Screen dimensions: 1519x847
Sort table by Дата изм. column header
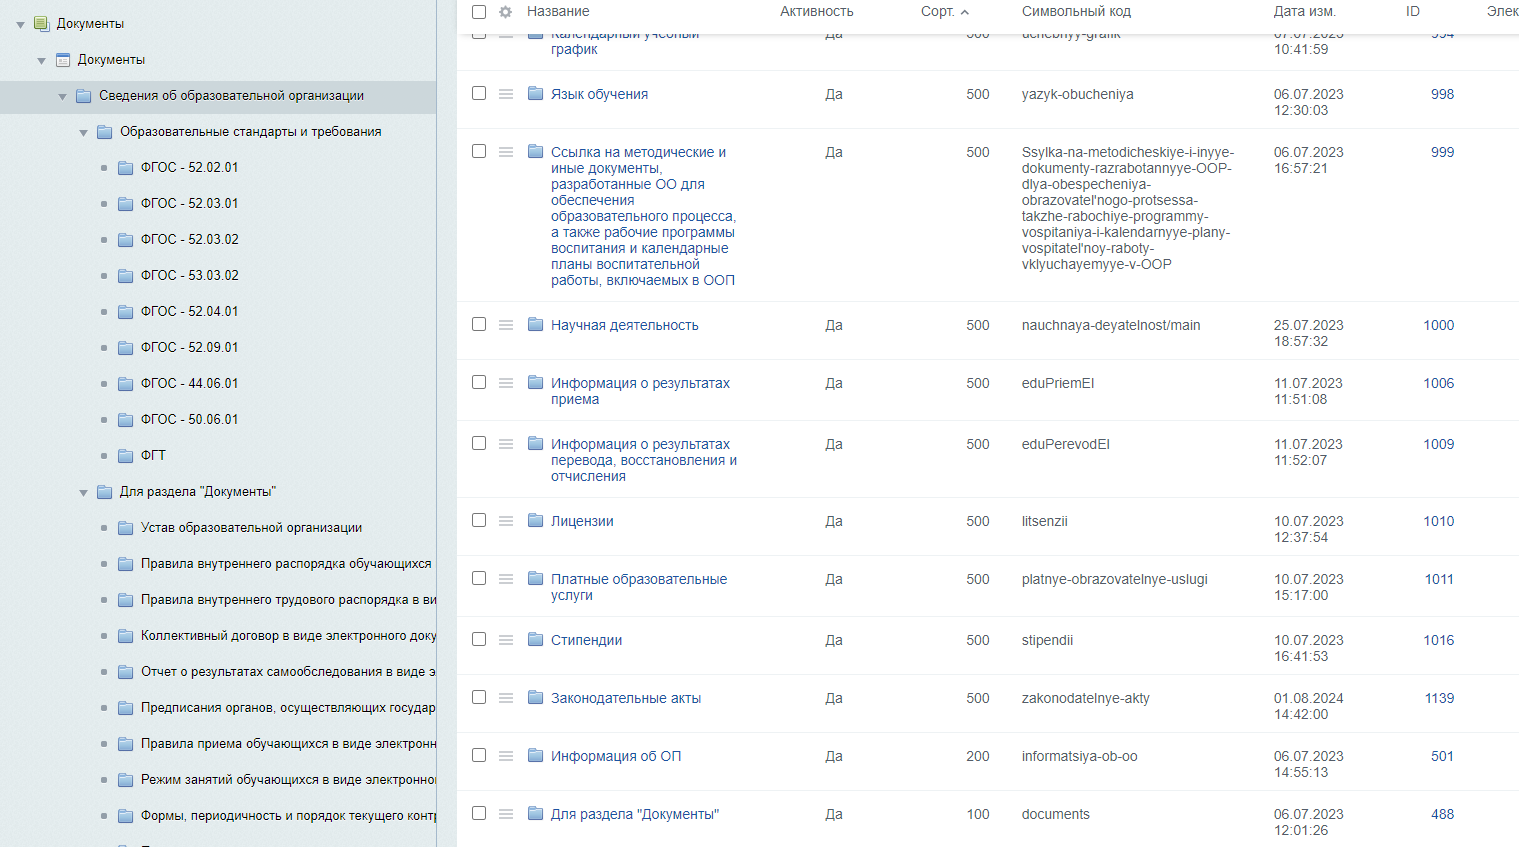1304,12
